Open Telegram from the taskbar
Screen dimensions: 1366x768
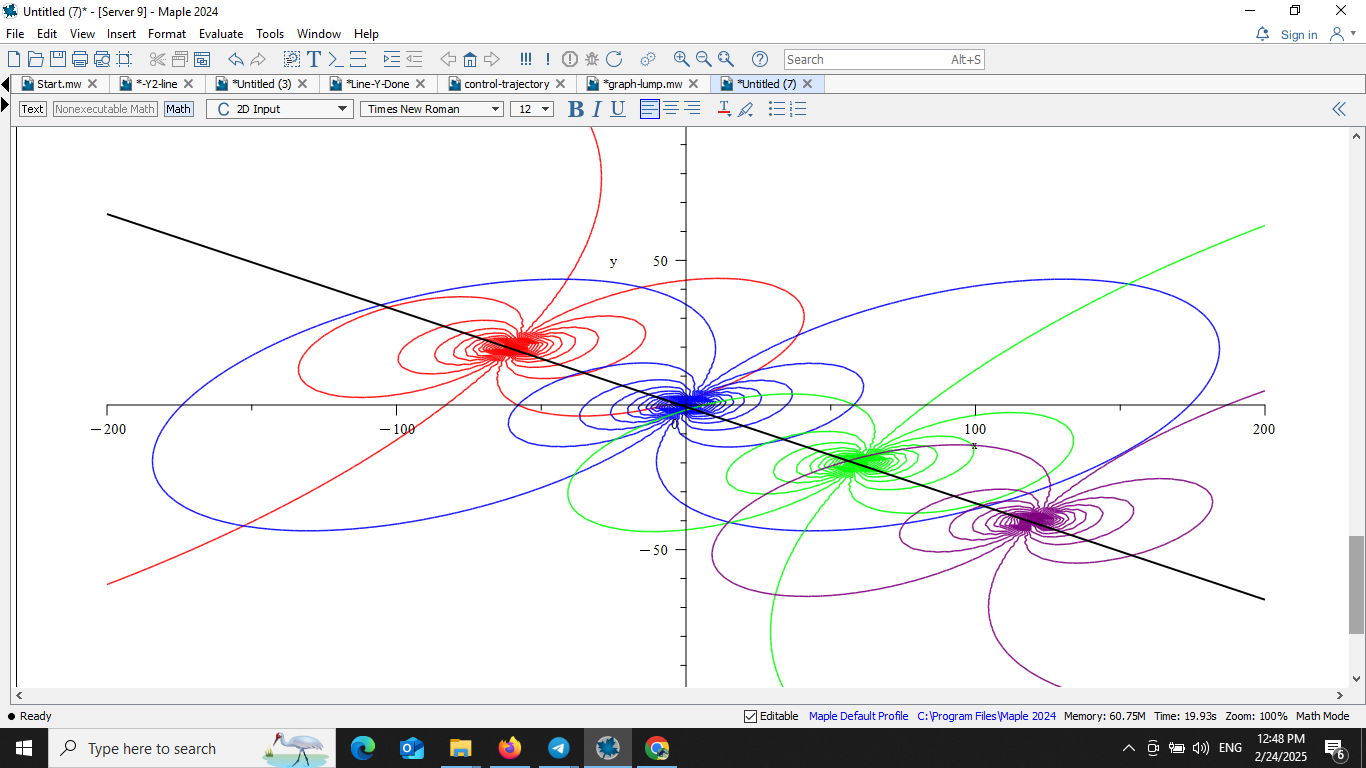(559, 748)
